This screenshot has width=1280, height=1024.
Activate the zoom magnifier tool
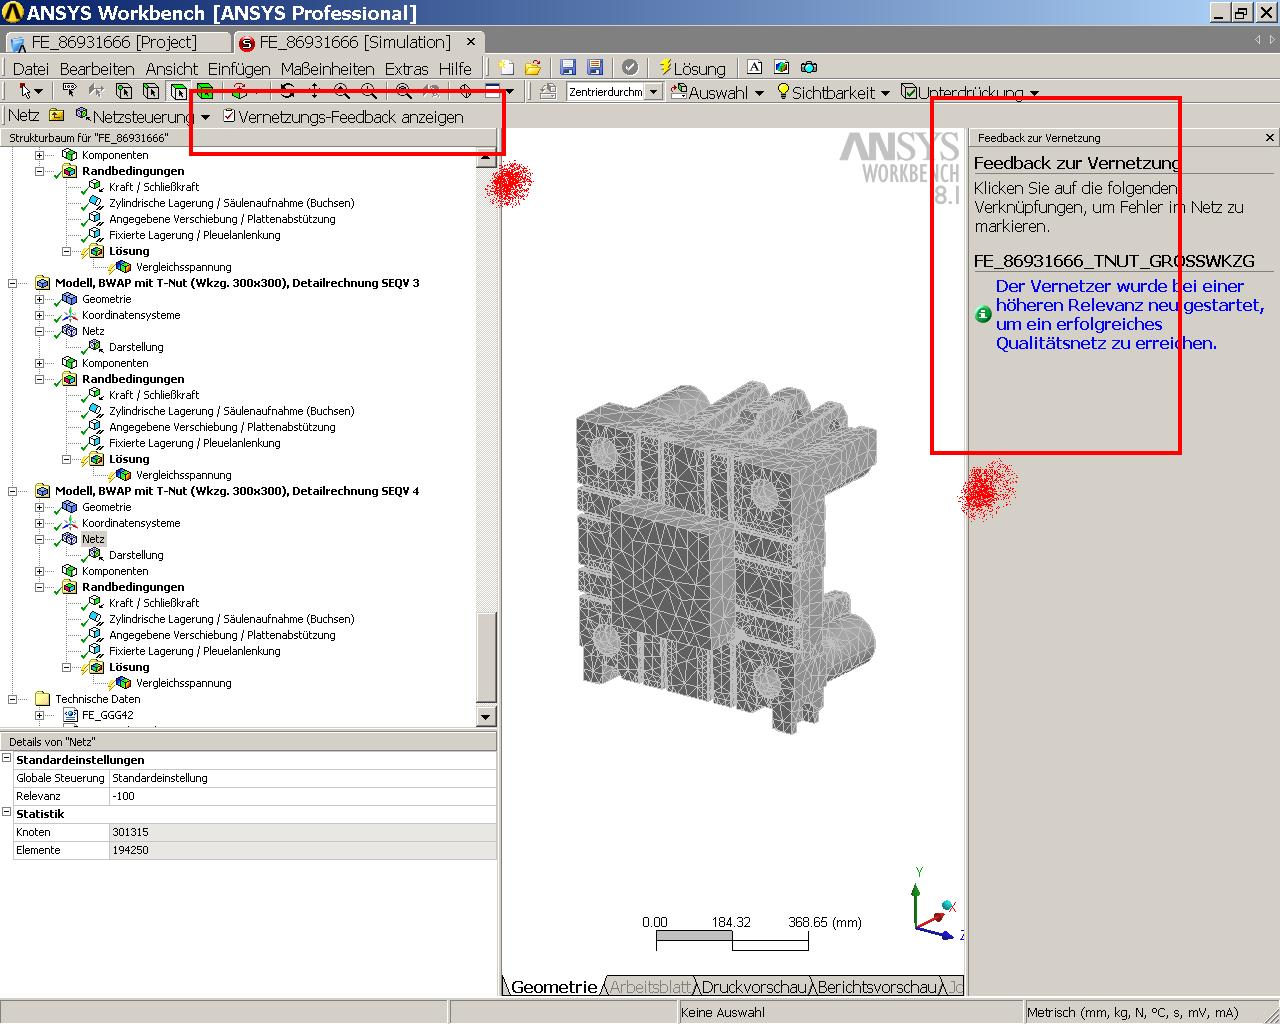click(x=342, y=91)
